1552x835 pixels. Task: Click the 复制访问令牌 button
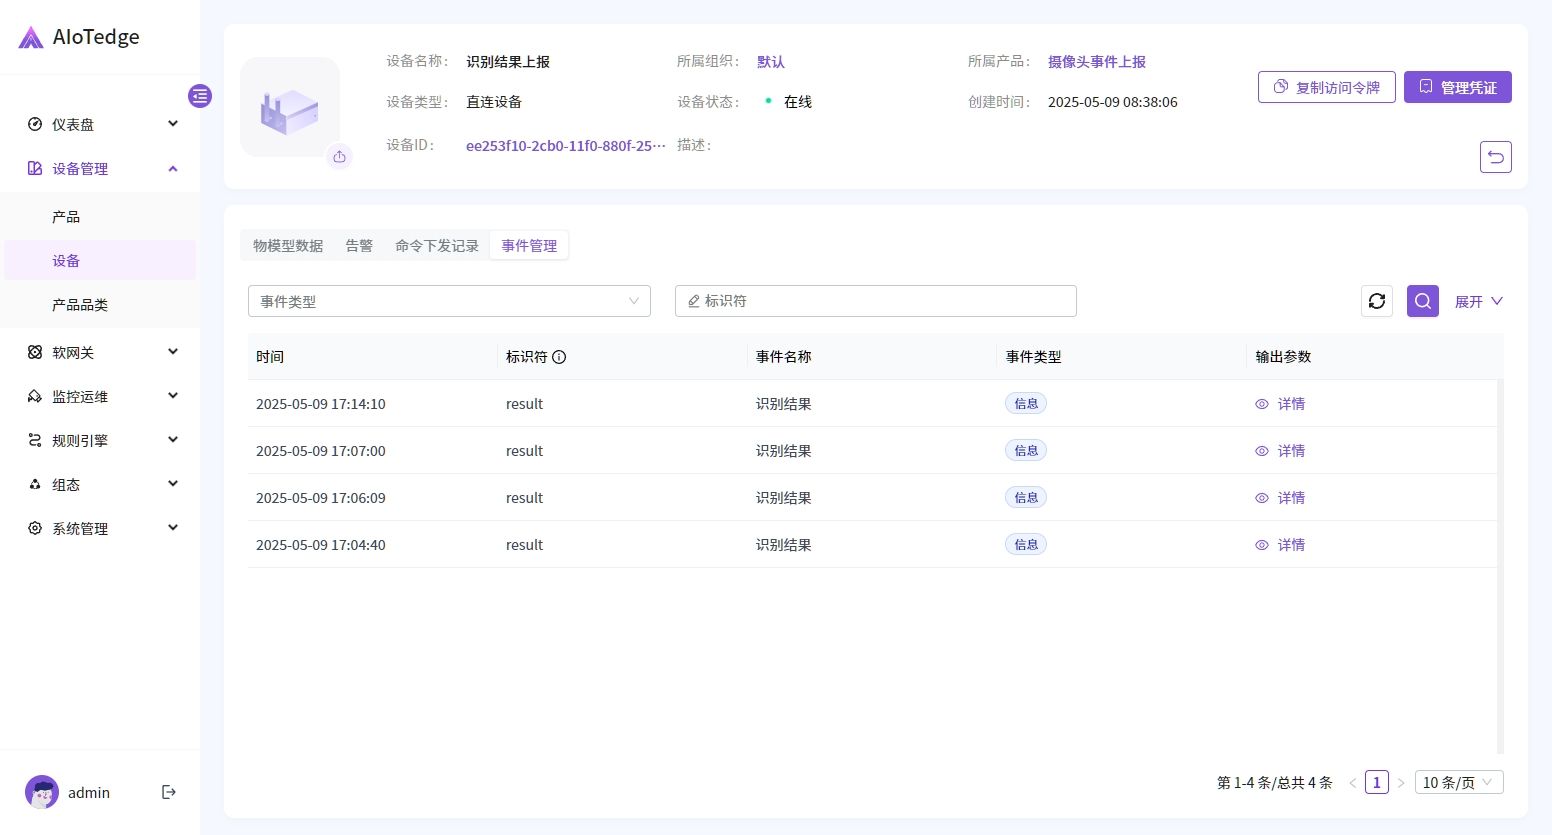tap(1327, 87)
